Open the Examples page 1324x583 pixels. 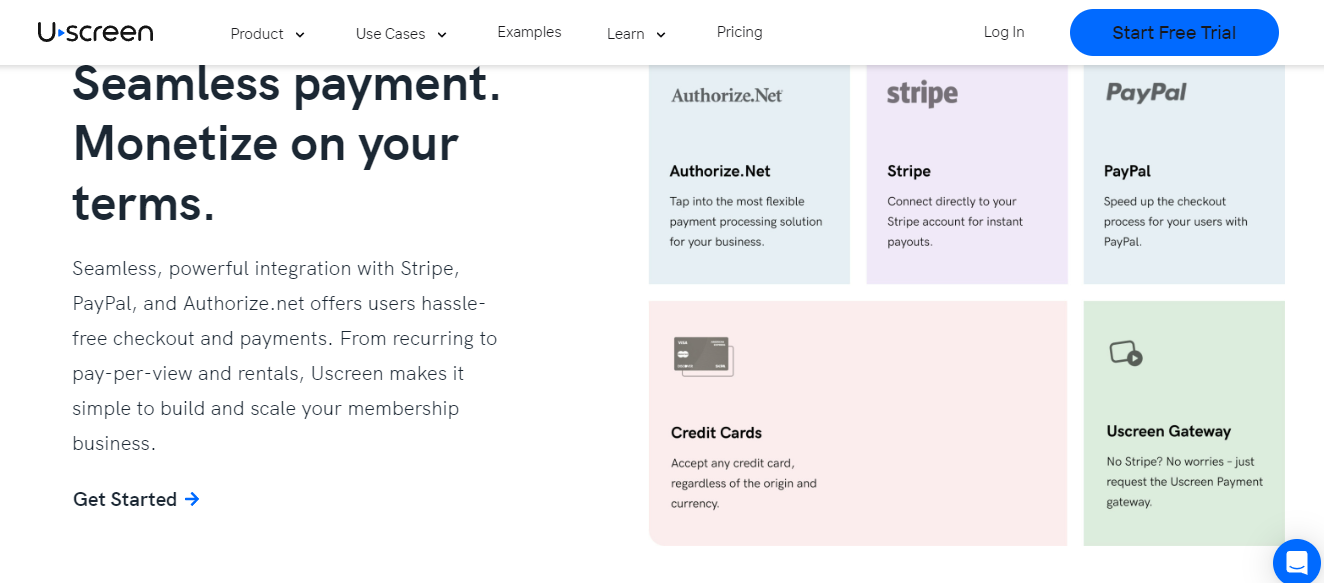click(529, 31)
